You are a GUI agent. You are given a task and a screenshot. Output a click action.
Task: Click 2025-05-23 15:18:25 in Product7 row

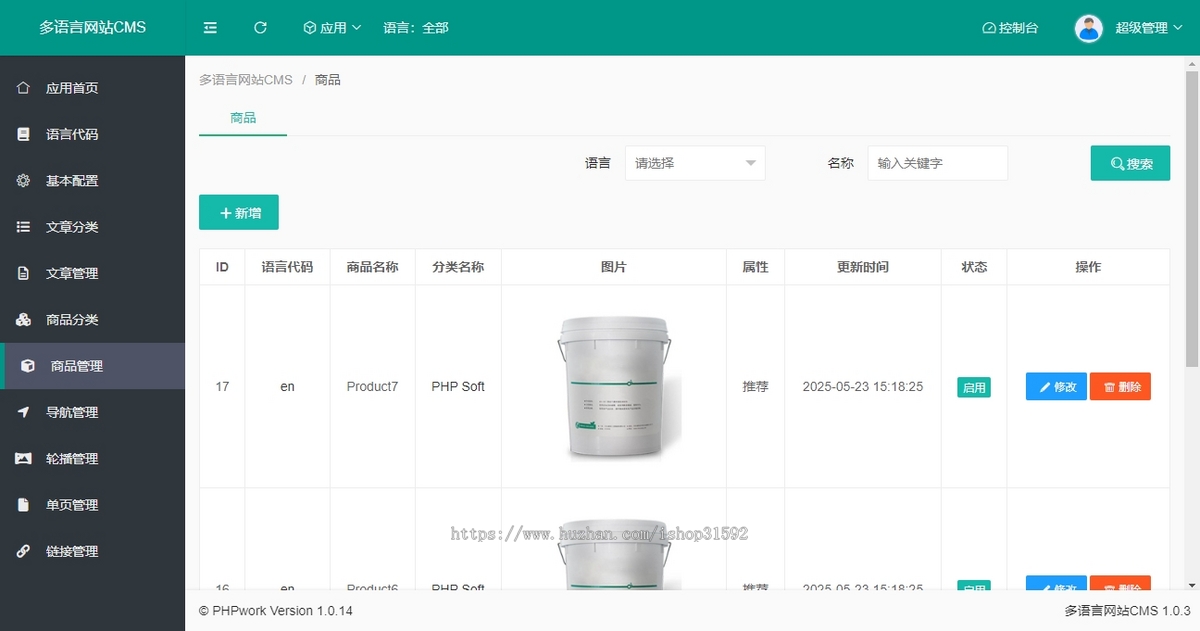pyautogui.click(x=863, y=386)
